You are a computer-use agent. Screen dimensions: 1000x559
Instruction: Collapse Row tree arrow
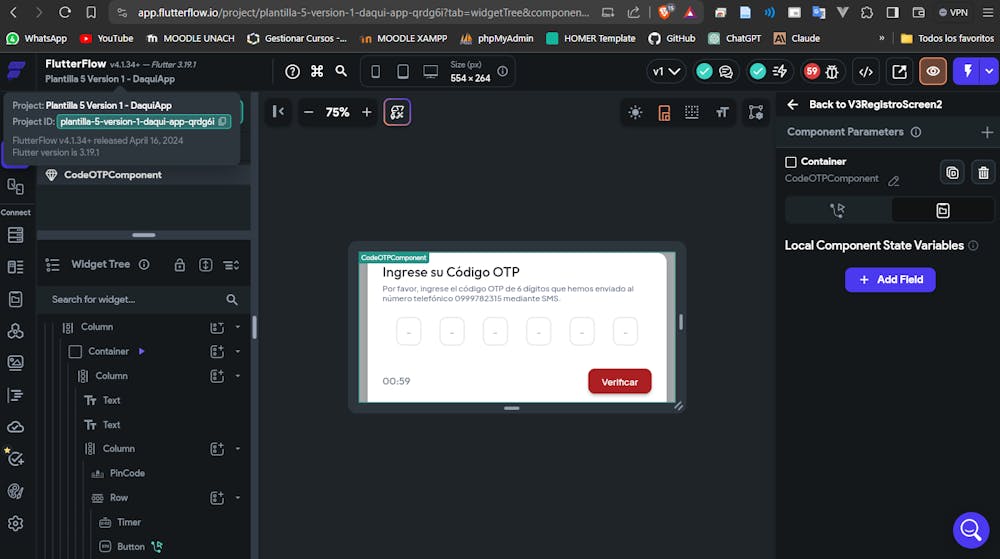238,498
